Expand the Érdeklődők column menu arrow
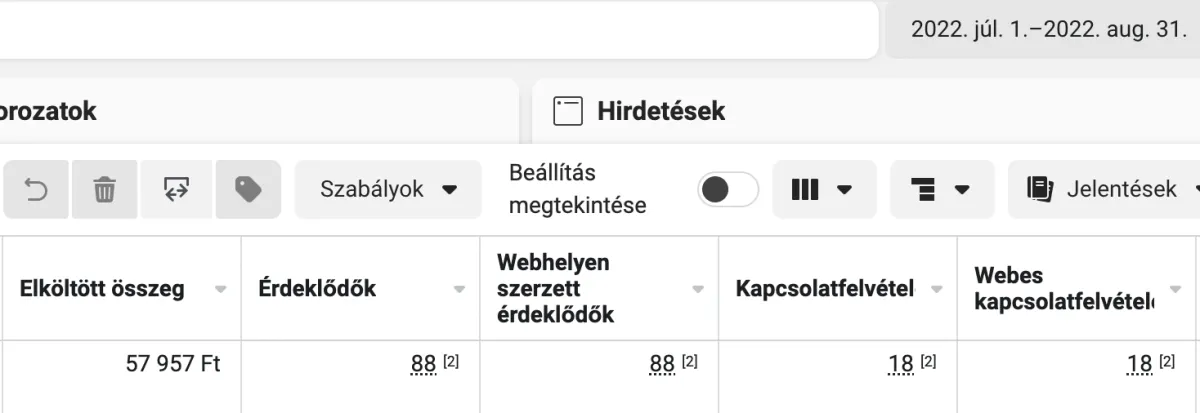Viewport: 1200px width, 413px height. (459, 289)
